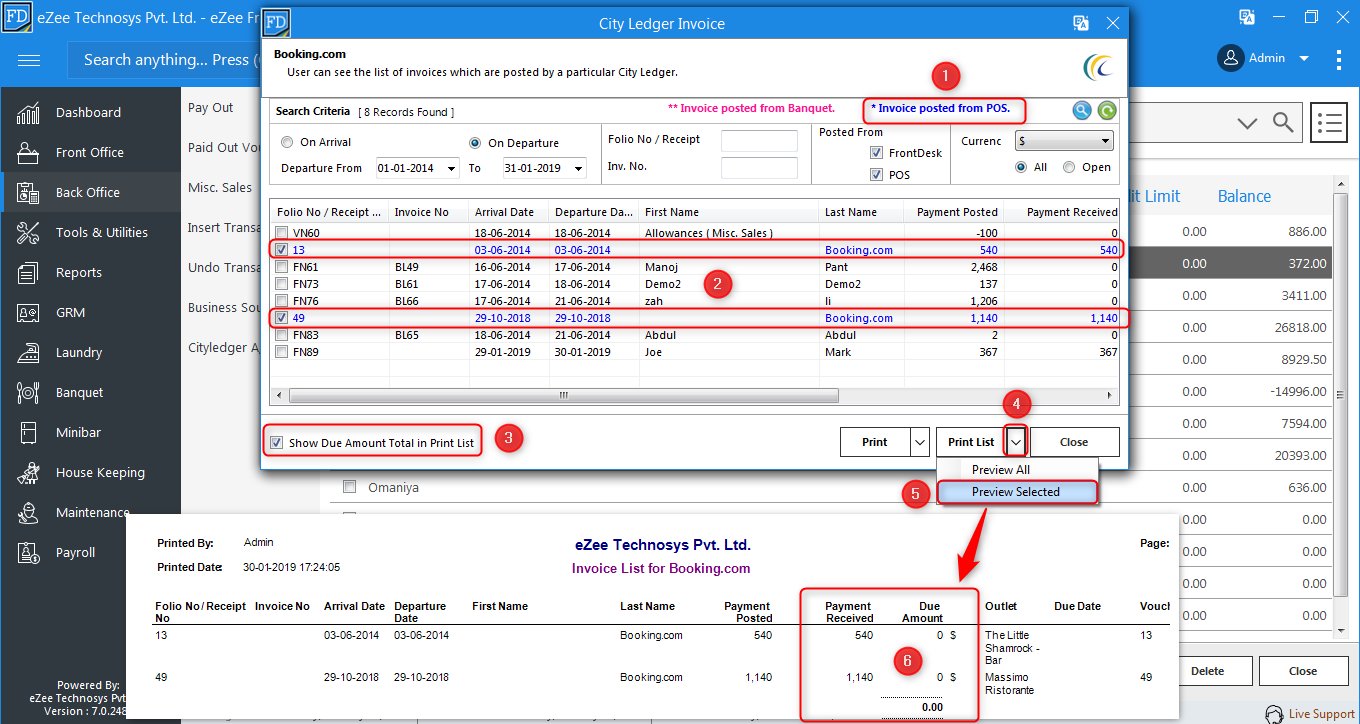The image size is (1360, 724).
Task: Choose Preview Selected from menu
Action: coord(1016,492)
